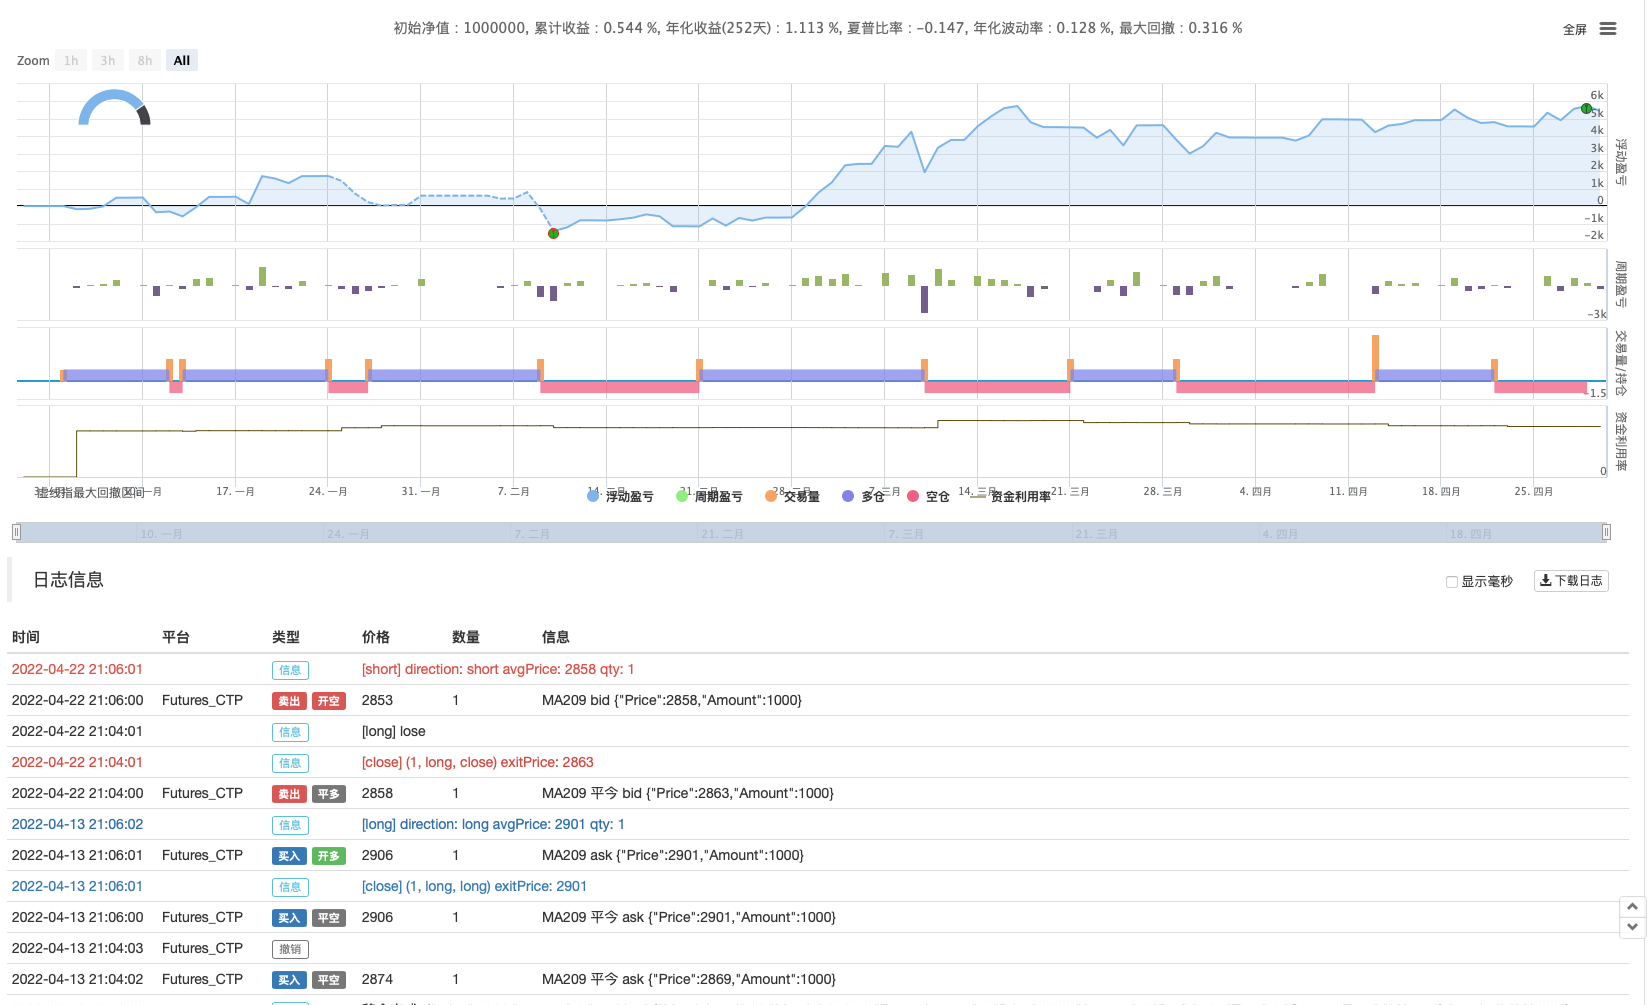This screenshot has width=1648, height=1005.
Task: Click '[close] (1, long, long) exitPrice: 2901' message
Action: pyautogui.click(x=475, y=886)
